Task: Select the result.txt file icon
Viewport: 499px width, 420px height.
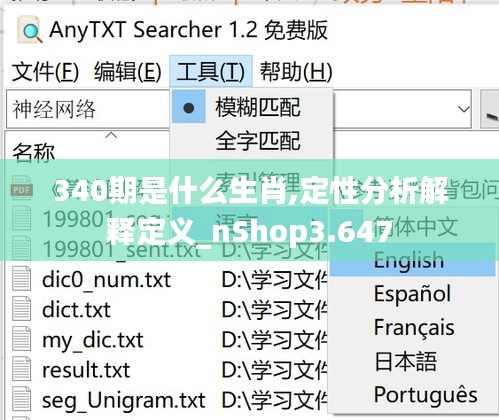Action: (22, 370)
